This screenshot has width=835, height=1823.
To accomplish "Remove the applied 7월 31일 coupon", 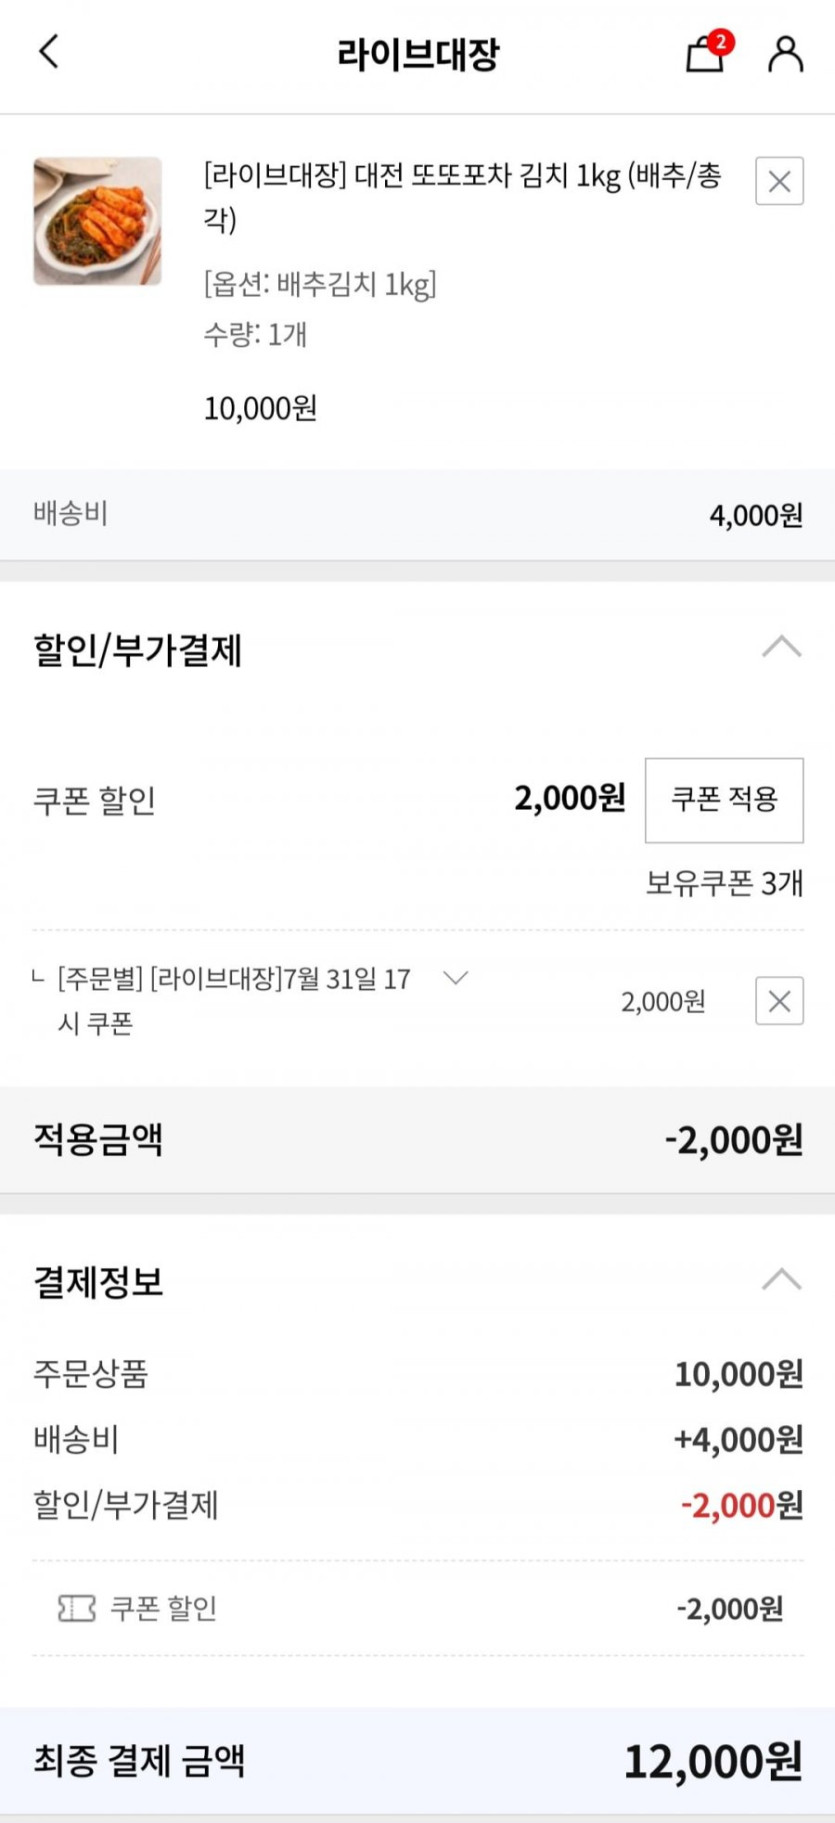I will pyautogui.click(x=779, y=1001).
